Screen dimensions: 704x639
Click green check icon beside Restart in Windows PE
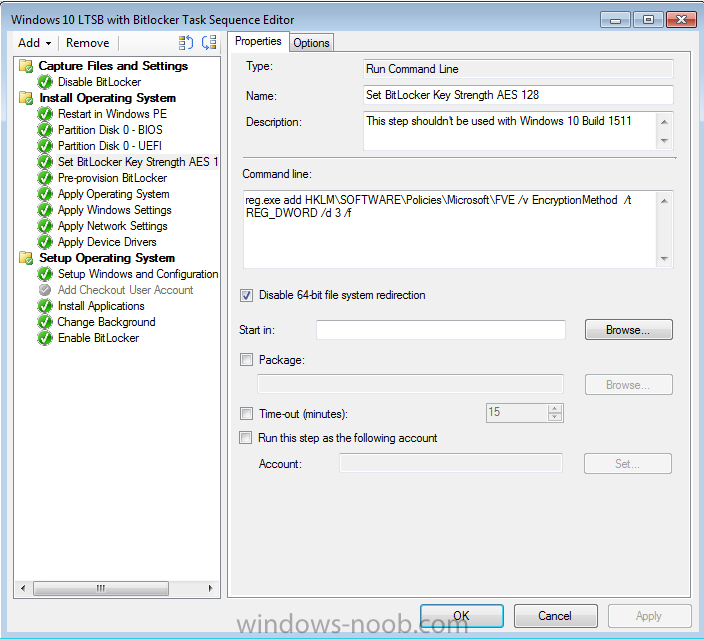pos(45,114)
